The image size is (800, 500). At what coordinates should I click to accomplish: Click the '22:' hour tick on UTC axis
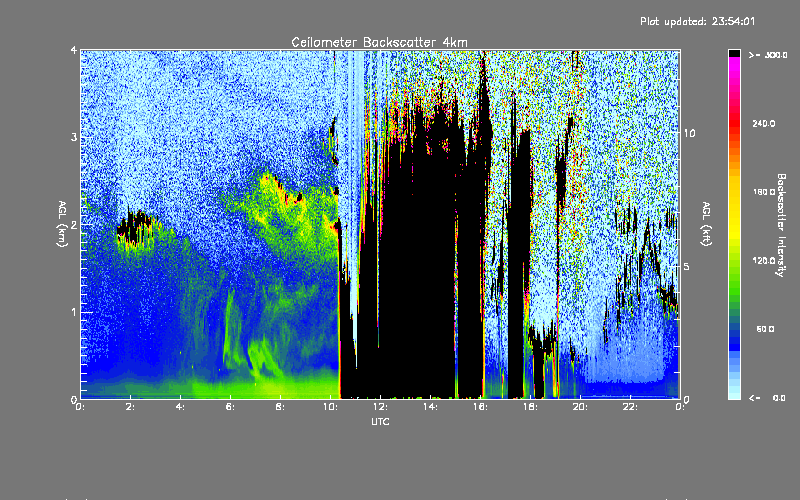[630, 407]
